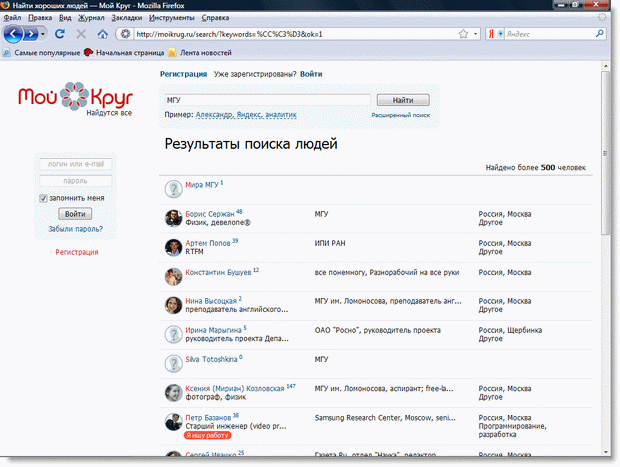This screenshot has height=467, width=620.
Task: Click placeholder avatar of Ирина Марыгина
Action: click(173, 335)
